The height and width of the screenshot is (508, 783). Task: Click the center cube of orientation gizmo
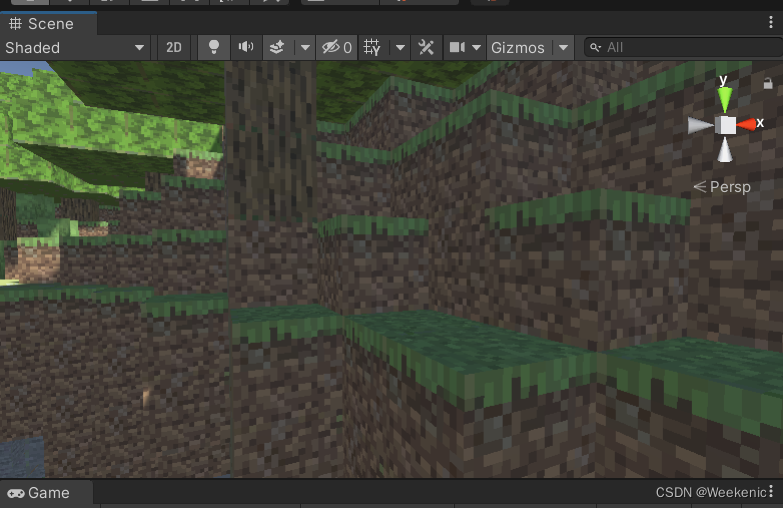click(x=726, y=125)
